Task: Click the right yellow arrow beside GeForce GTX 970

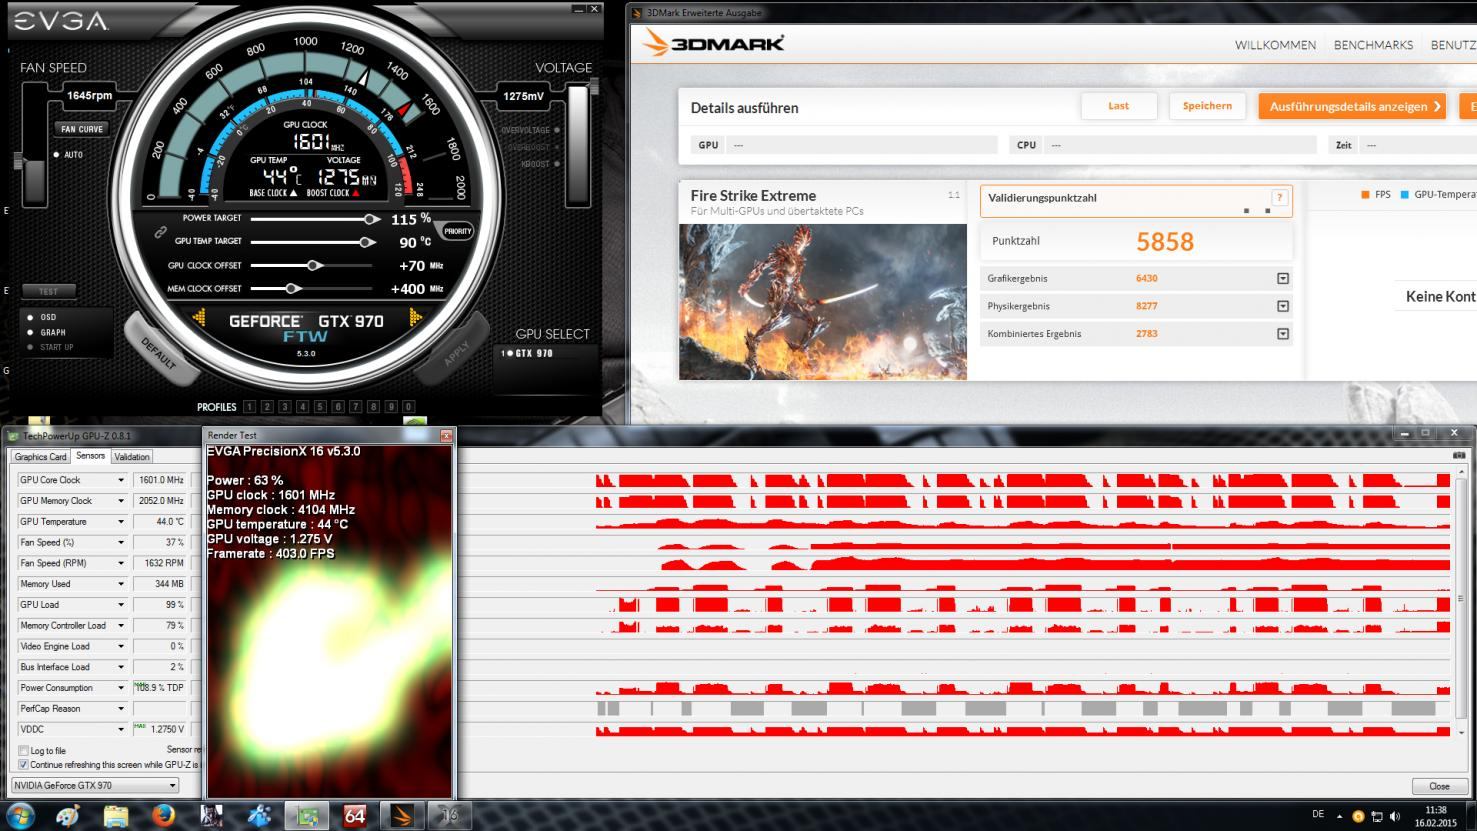Action: (x=414, y=318)
